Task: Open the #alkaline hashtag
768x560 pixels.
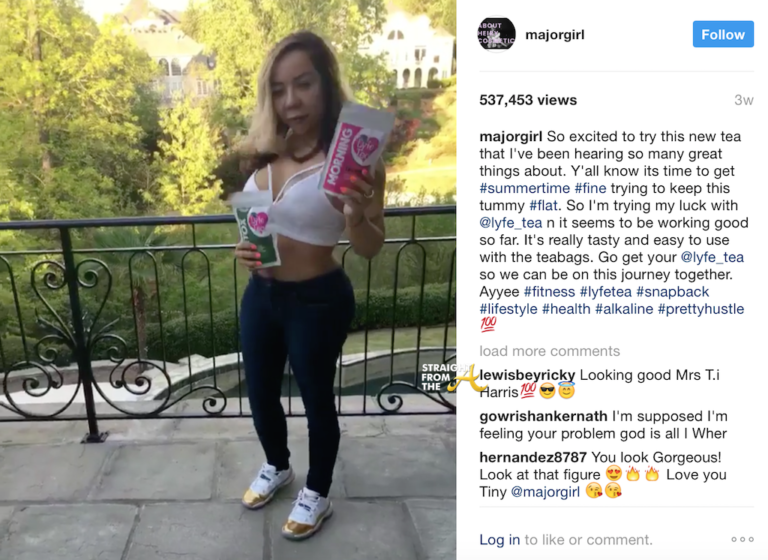Action: (624, 309)
